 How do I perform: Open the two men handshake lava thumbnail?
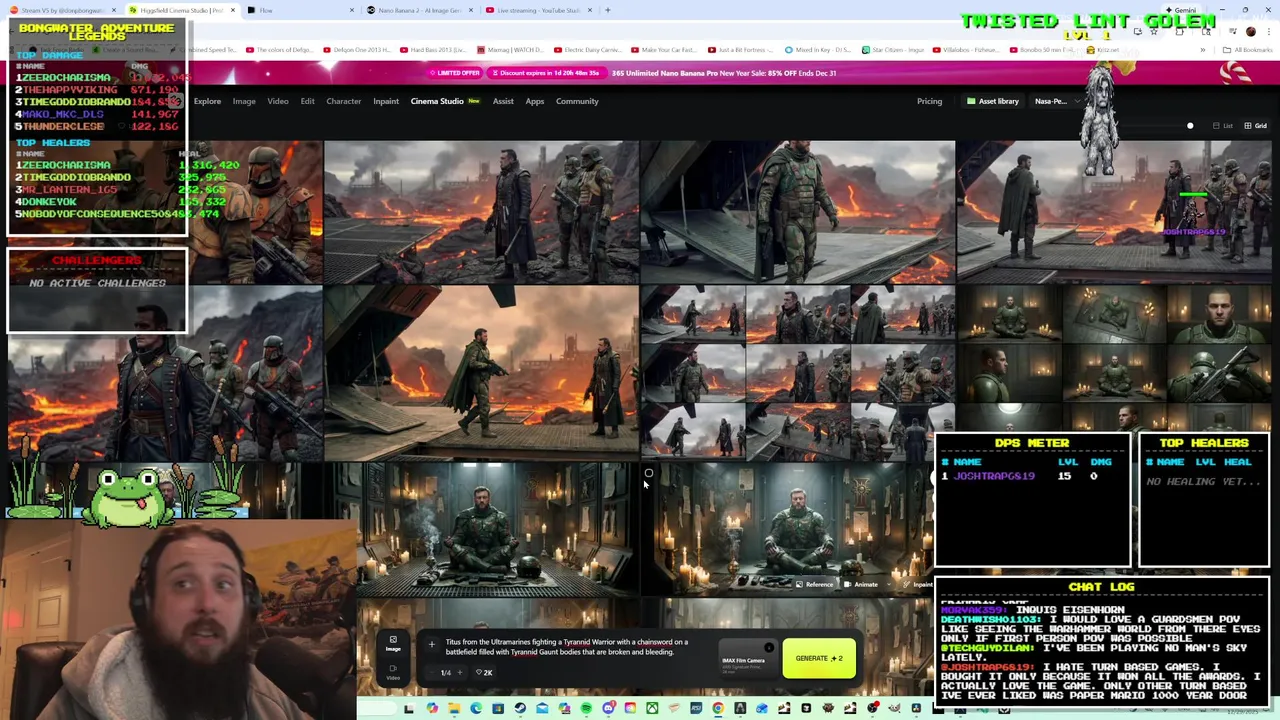tap(480, 372)
